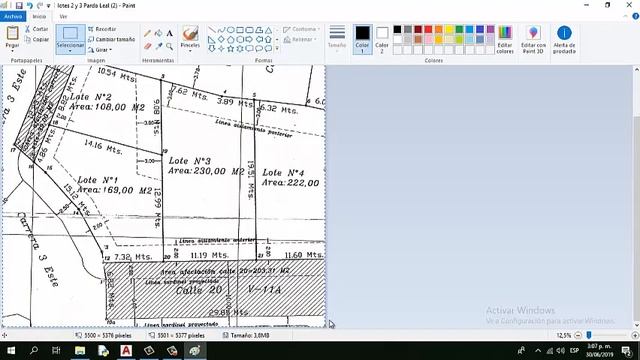Expand the shapes gallery more arrow
Image resolution: width=640 pixels, height=360 pixels.
click(x=278, y=49)
